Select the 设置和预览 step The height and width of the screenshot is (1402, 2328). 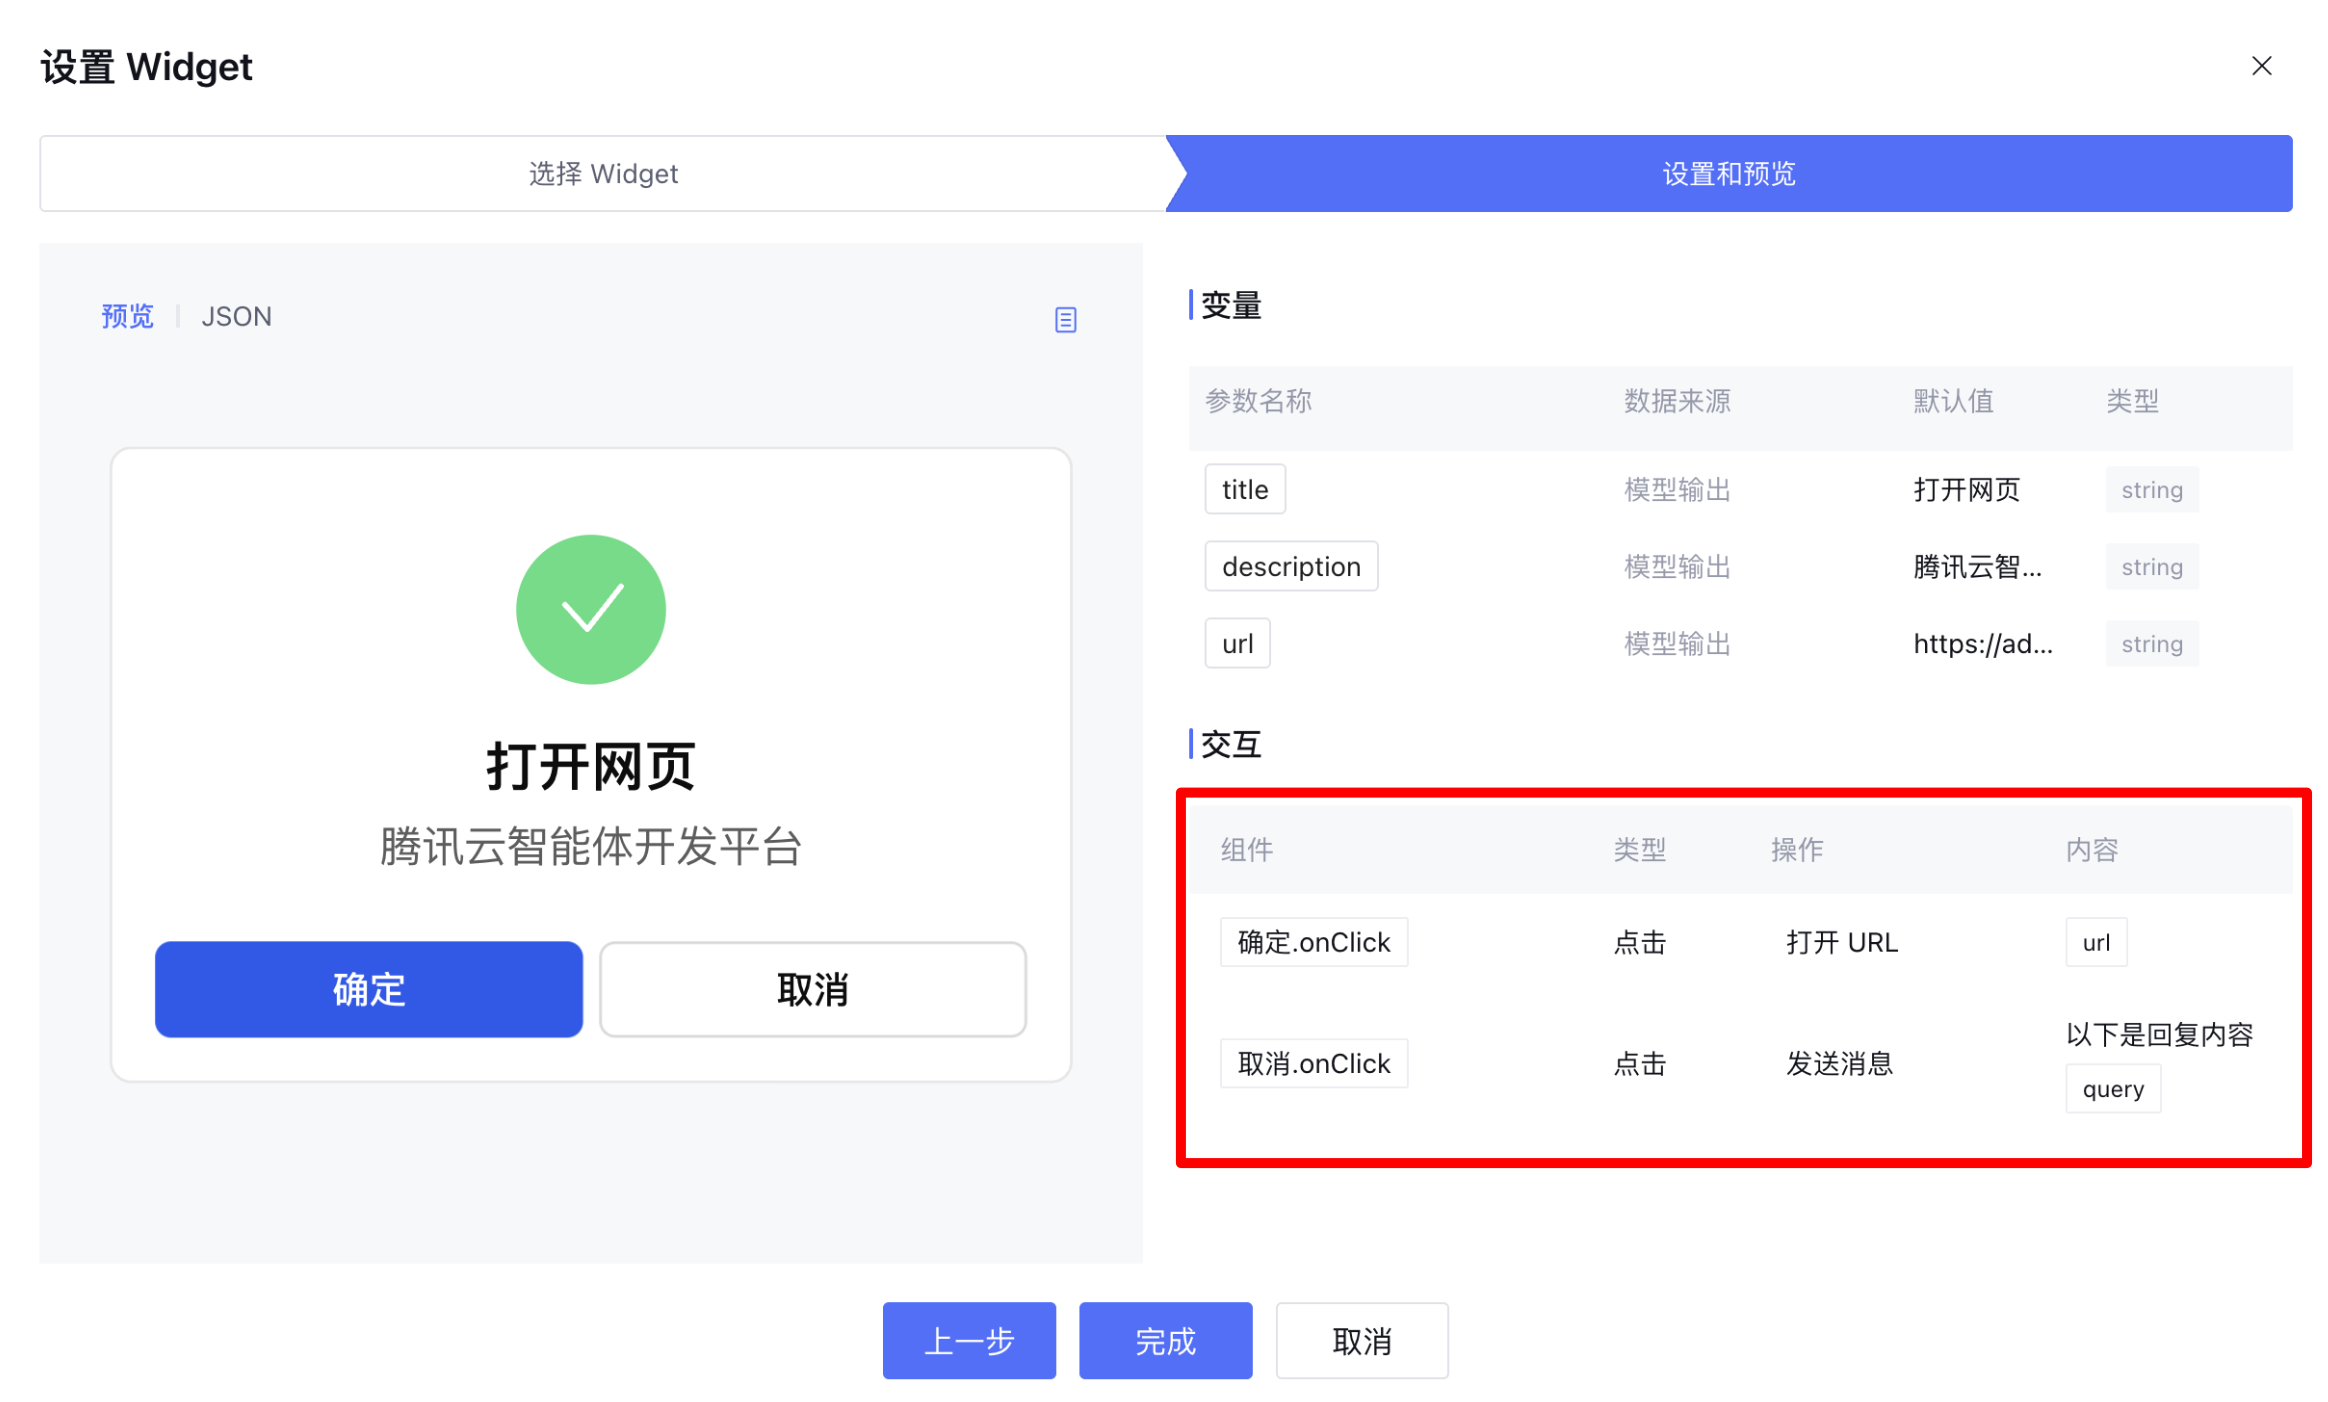1728,174
